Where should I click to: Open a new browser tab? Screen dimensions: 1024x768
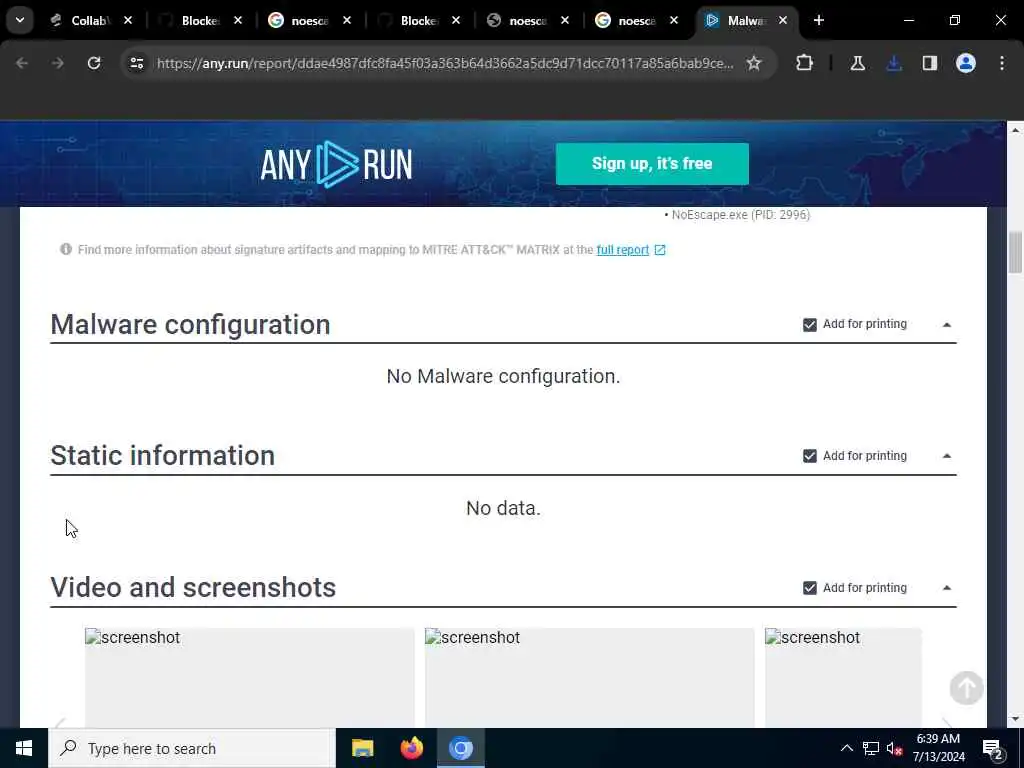(819, 21)
